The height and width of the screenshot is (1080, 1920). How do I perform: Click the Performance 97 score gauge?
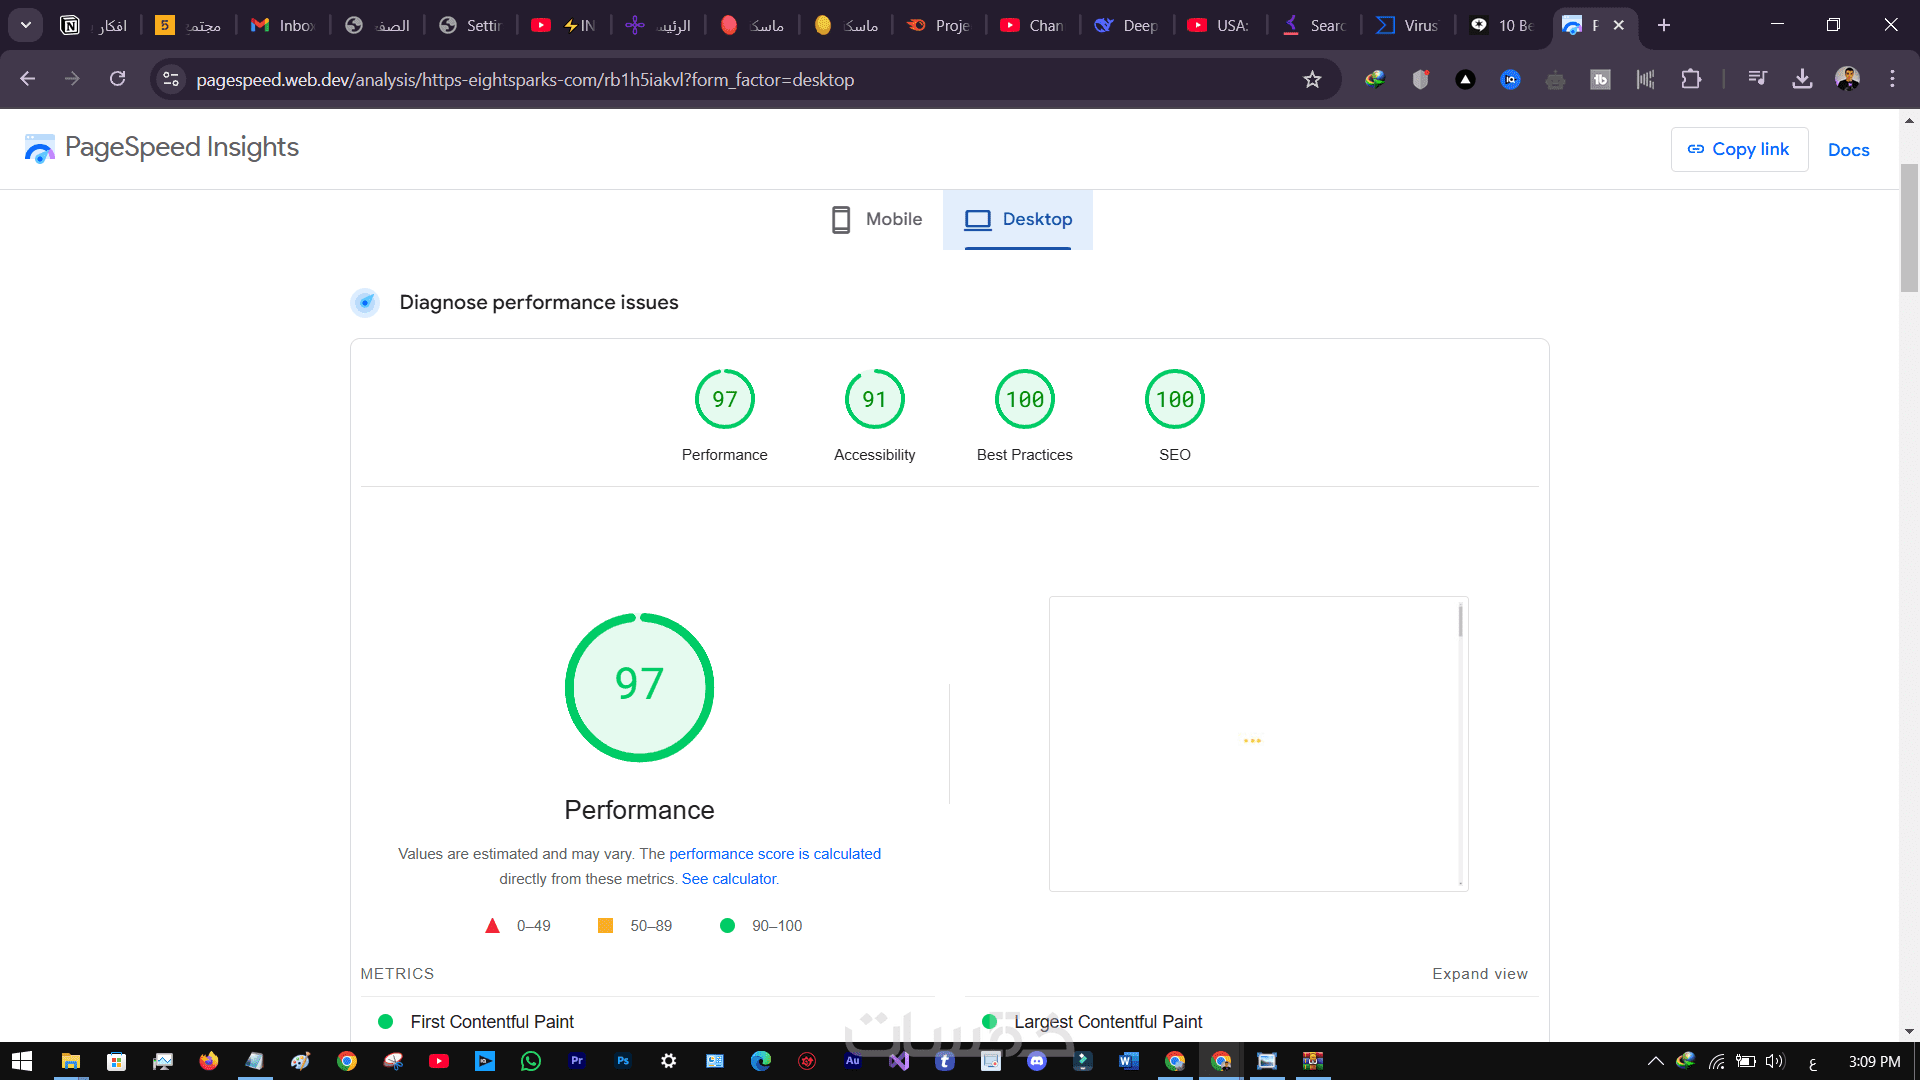[x=724, y=400]
